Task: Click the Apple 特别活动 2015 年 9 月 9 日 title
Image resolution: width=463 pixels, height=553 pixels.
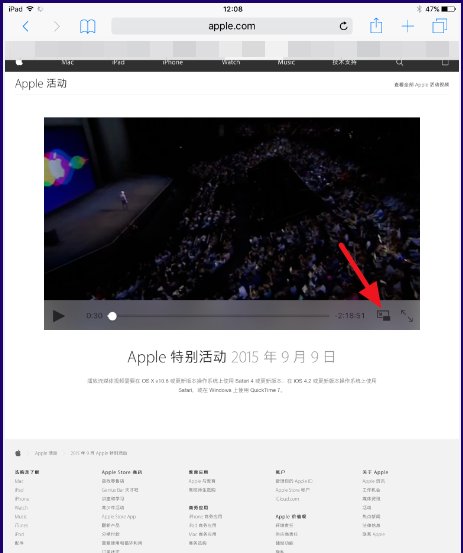Action: tap(231, 357)
